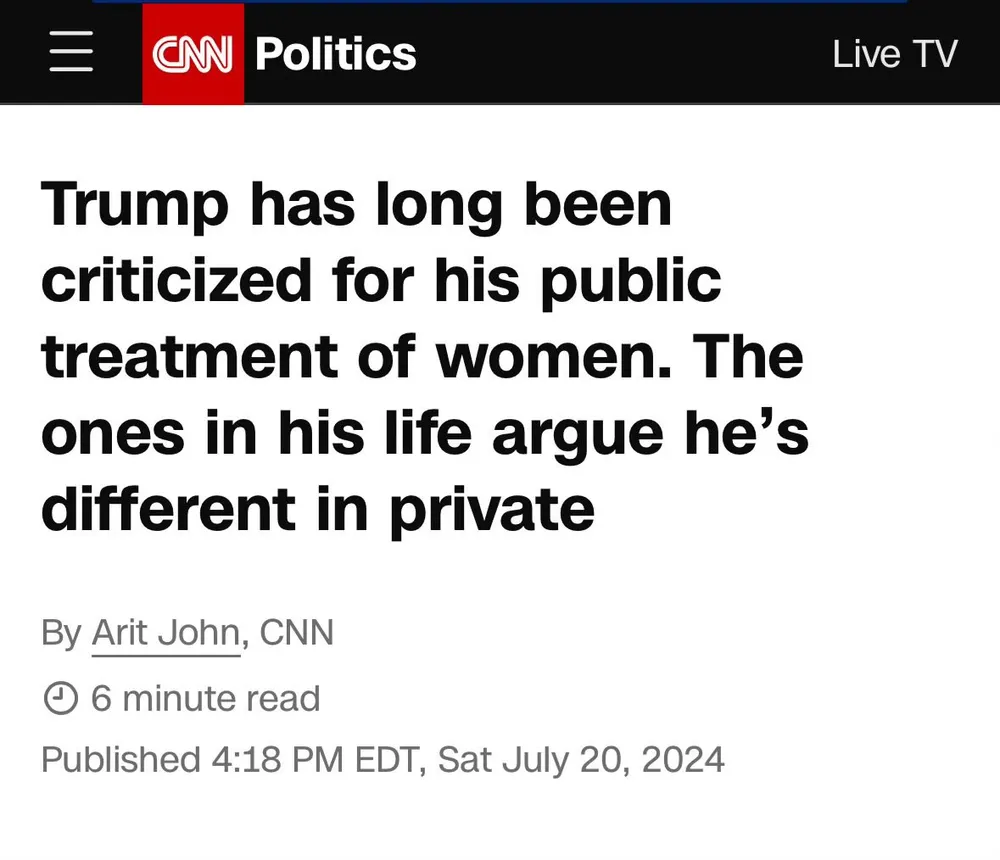
Task: Click the word "By" in the byline
Action: click(60, 634)
